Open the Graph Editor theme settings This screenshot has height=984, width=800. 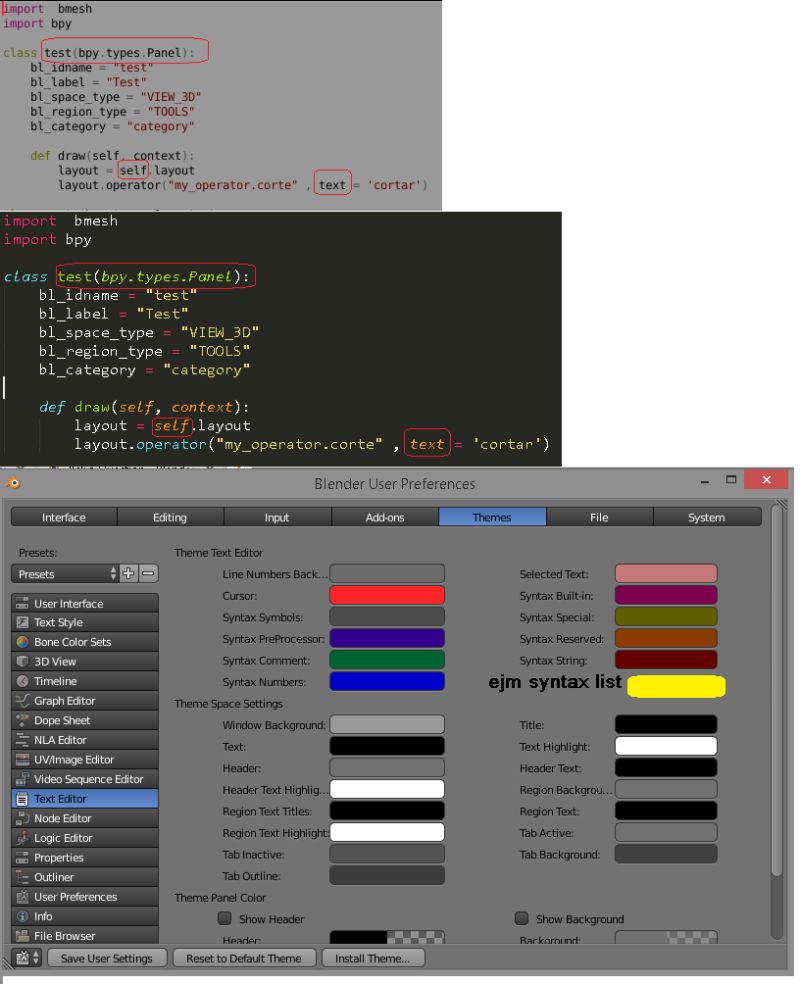[x=84, y=700]
